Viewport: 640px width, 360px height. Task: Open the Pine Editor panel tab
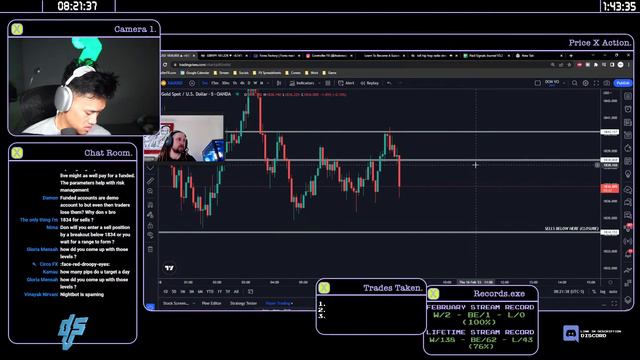click(x=211, y=303)
